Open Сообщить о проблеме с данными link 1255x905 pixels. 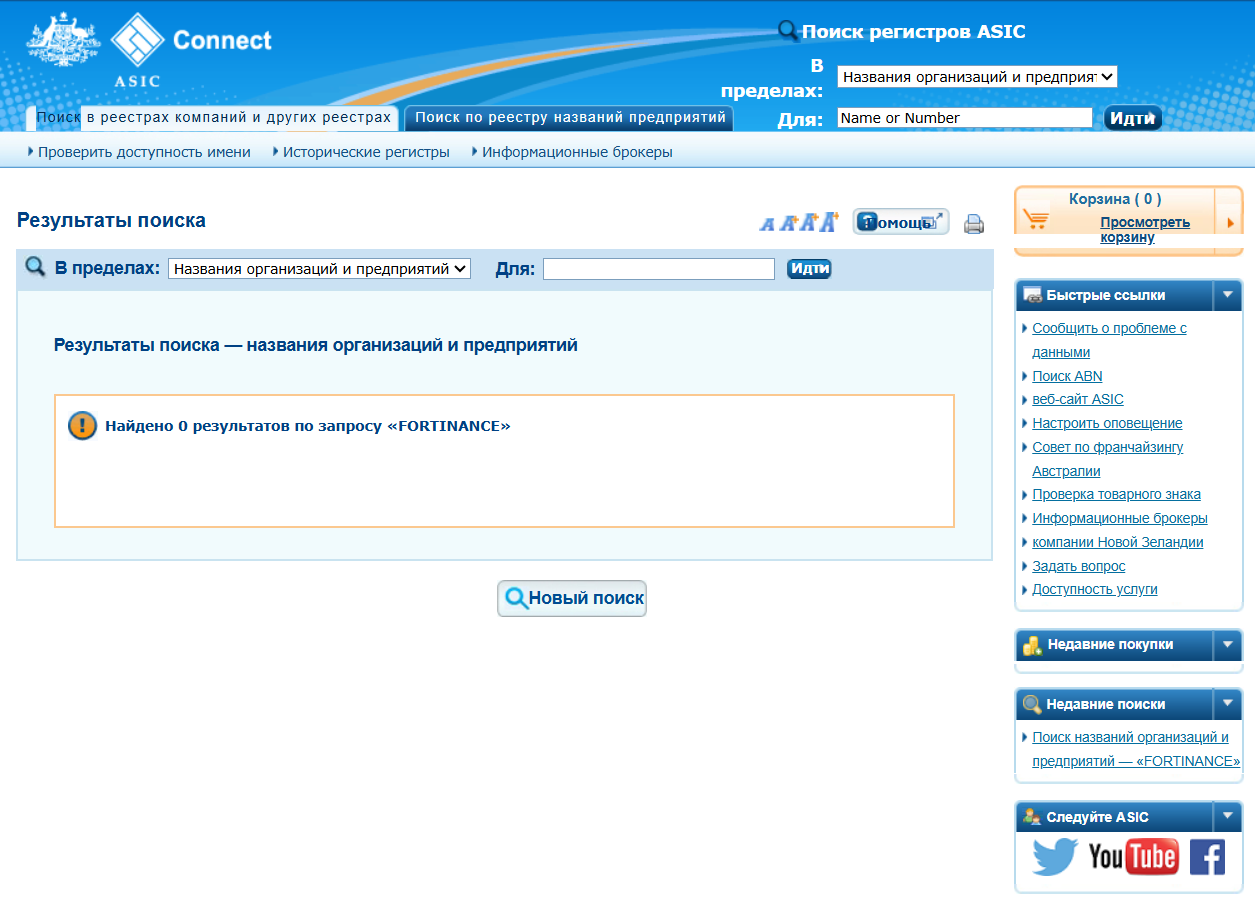click(x=1109, y=340)
